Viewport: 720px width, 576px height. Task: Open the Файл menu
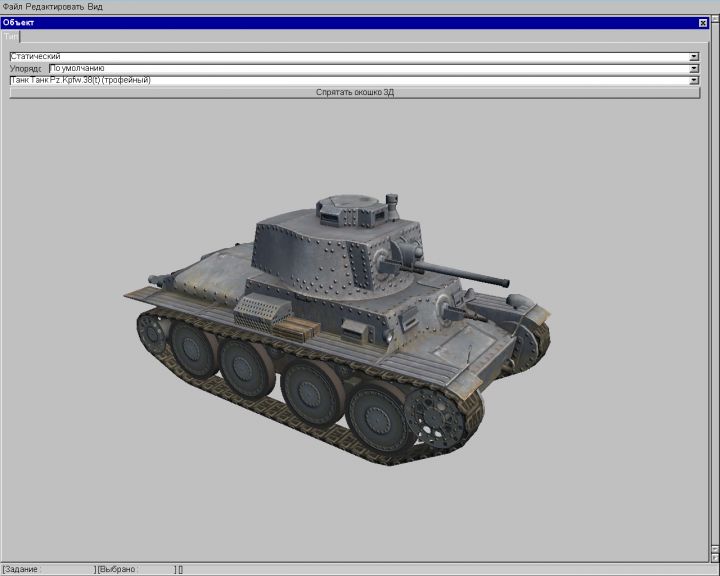[x=12, y=6]
